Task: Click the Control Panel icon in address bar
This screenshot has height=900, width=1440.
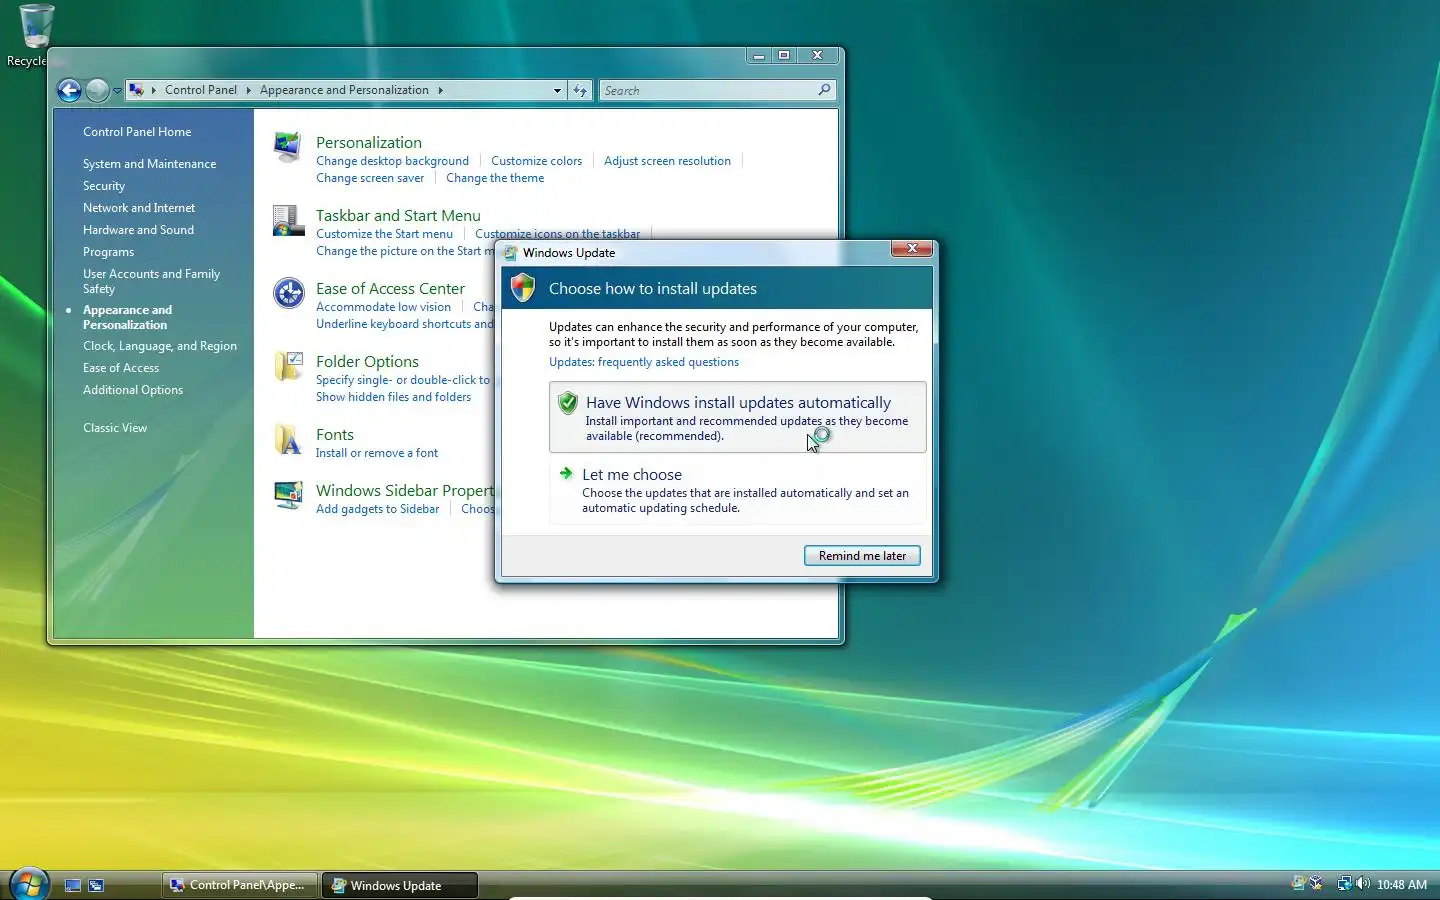Action: point(137,90)
